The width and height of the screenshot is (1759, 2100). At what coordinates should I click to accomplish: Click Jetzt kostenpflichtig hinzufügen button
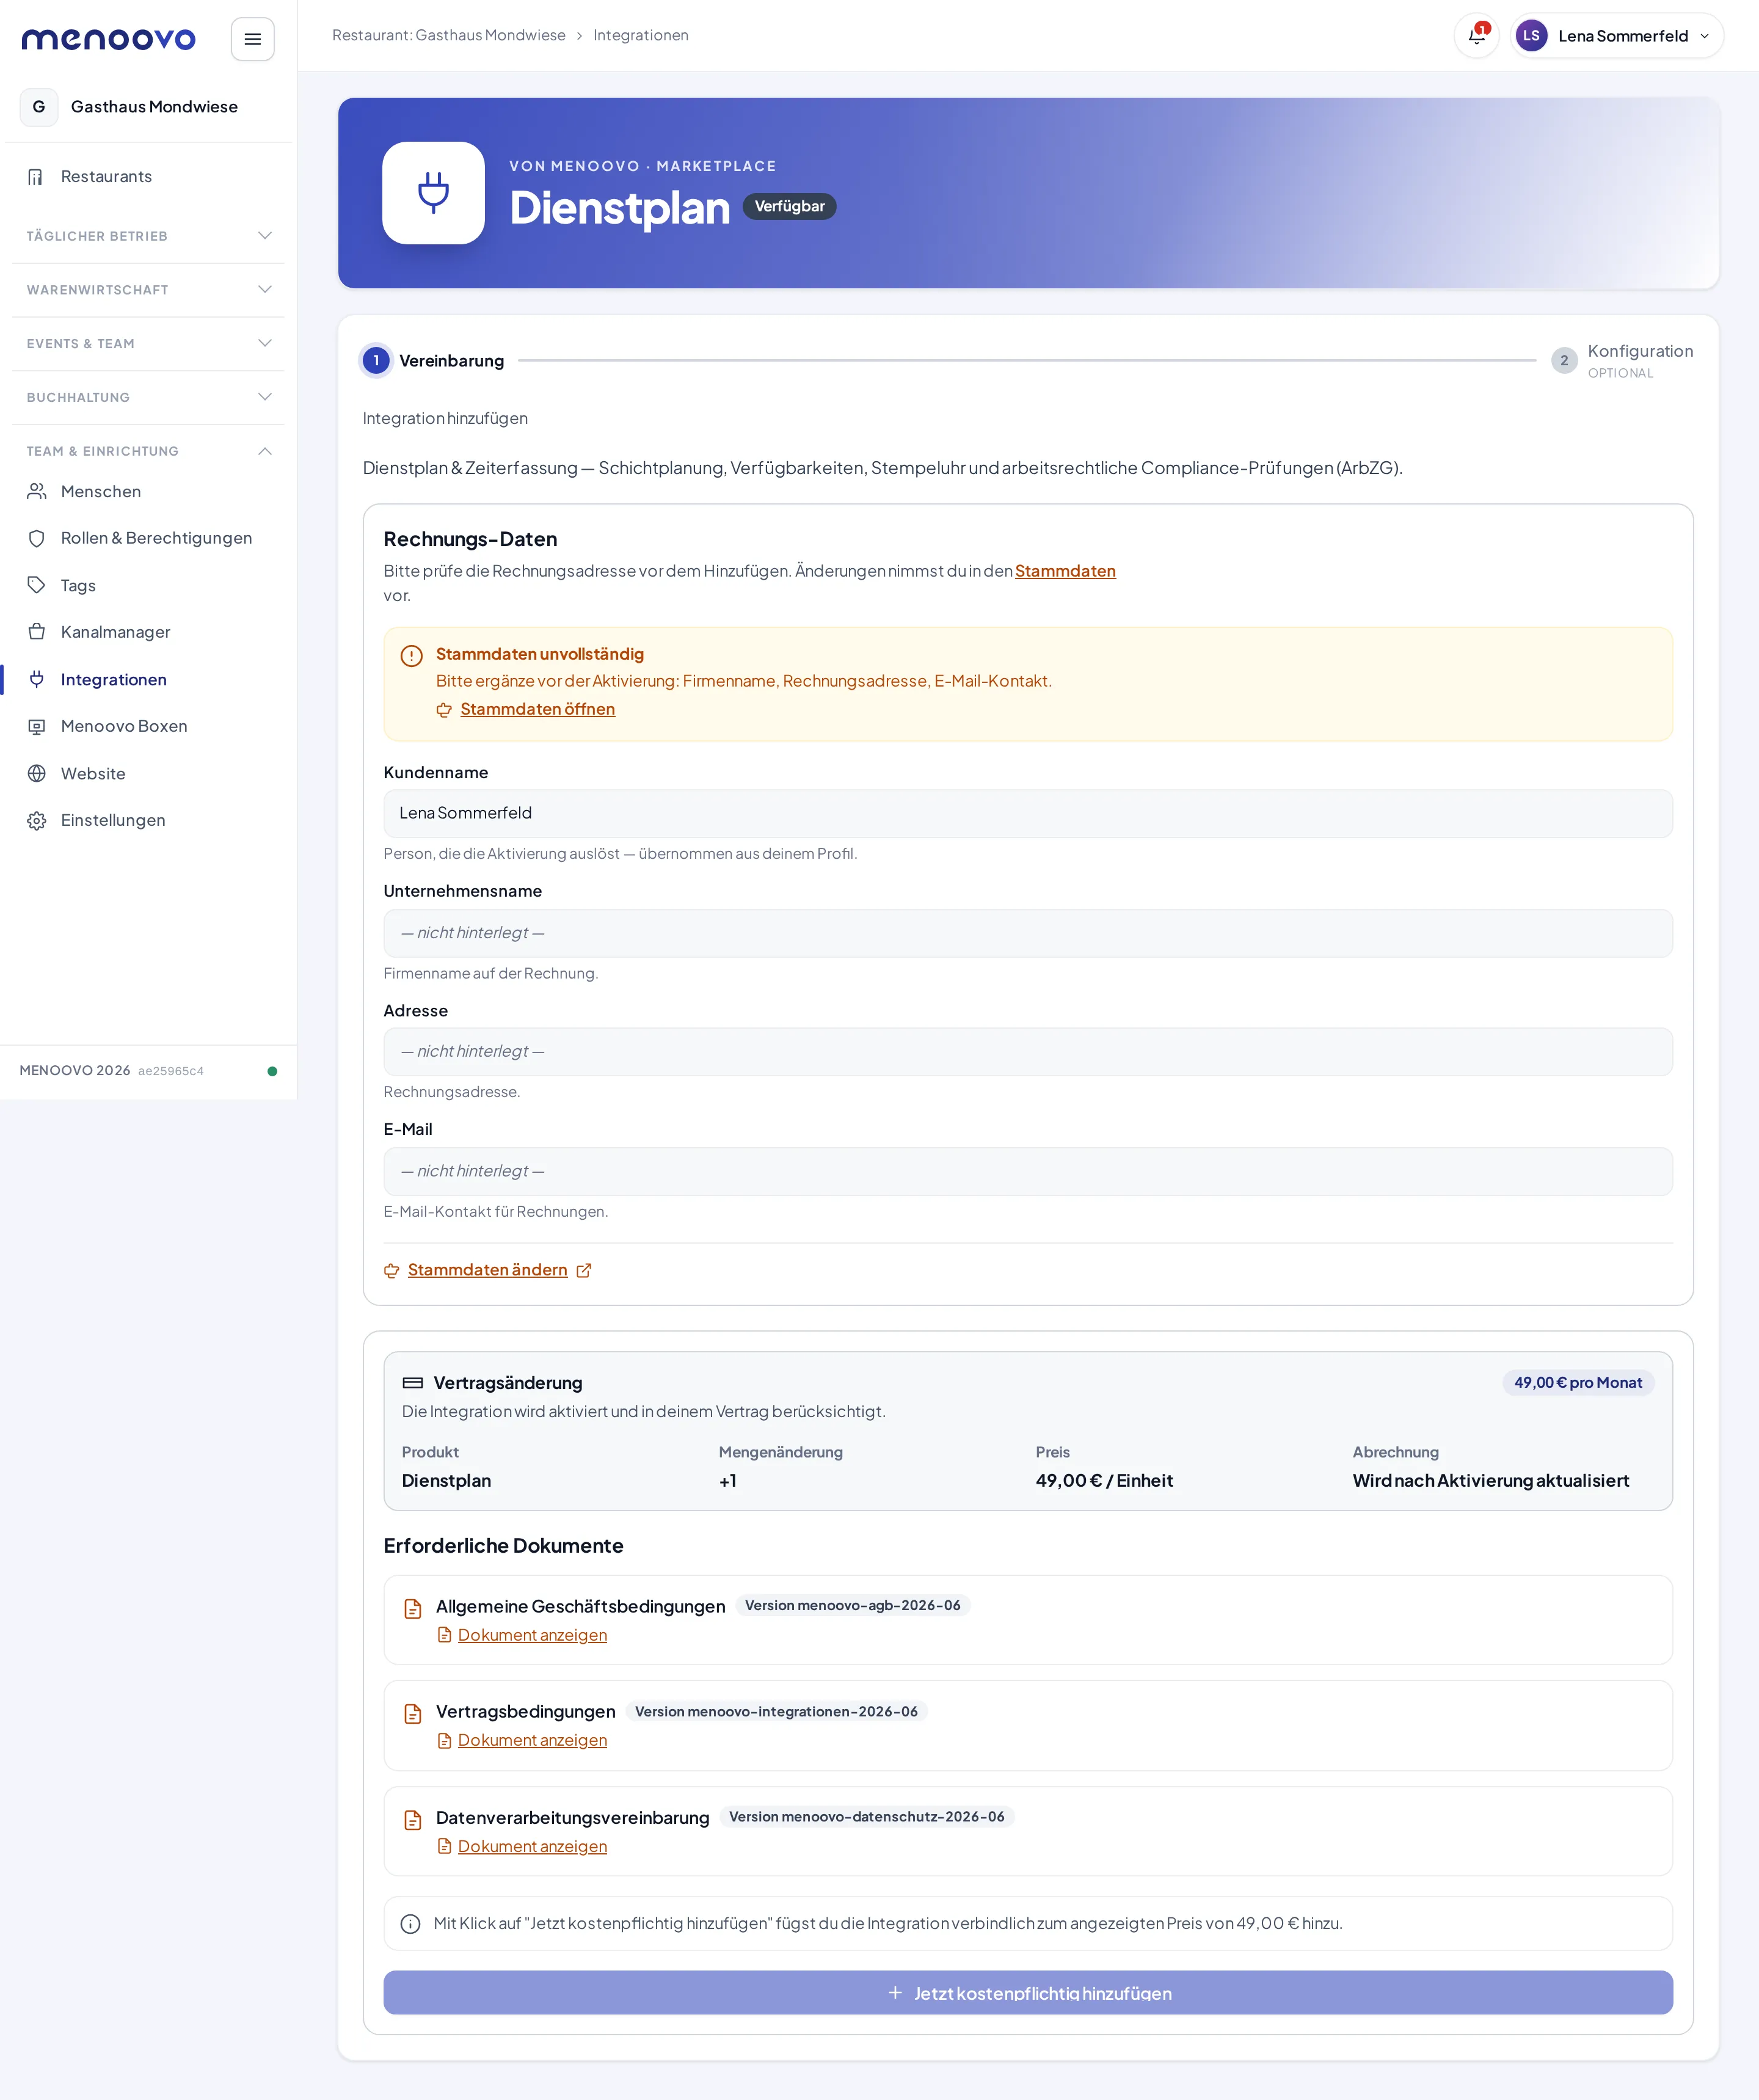coord(1028,1993)
